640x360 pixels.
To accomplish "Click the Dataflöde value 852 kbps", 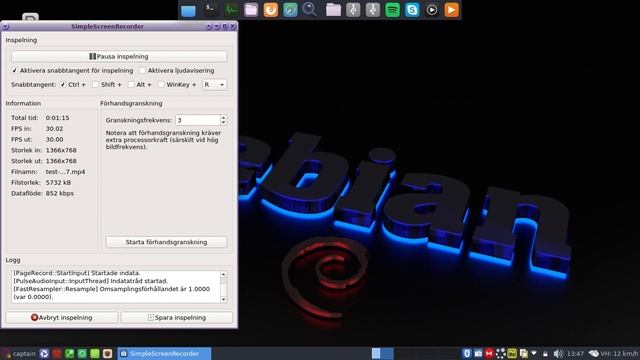I will coord(60,193).
